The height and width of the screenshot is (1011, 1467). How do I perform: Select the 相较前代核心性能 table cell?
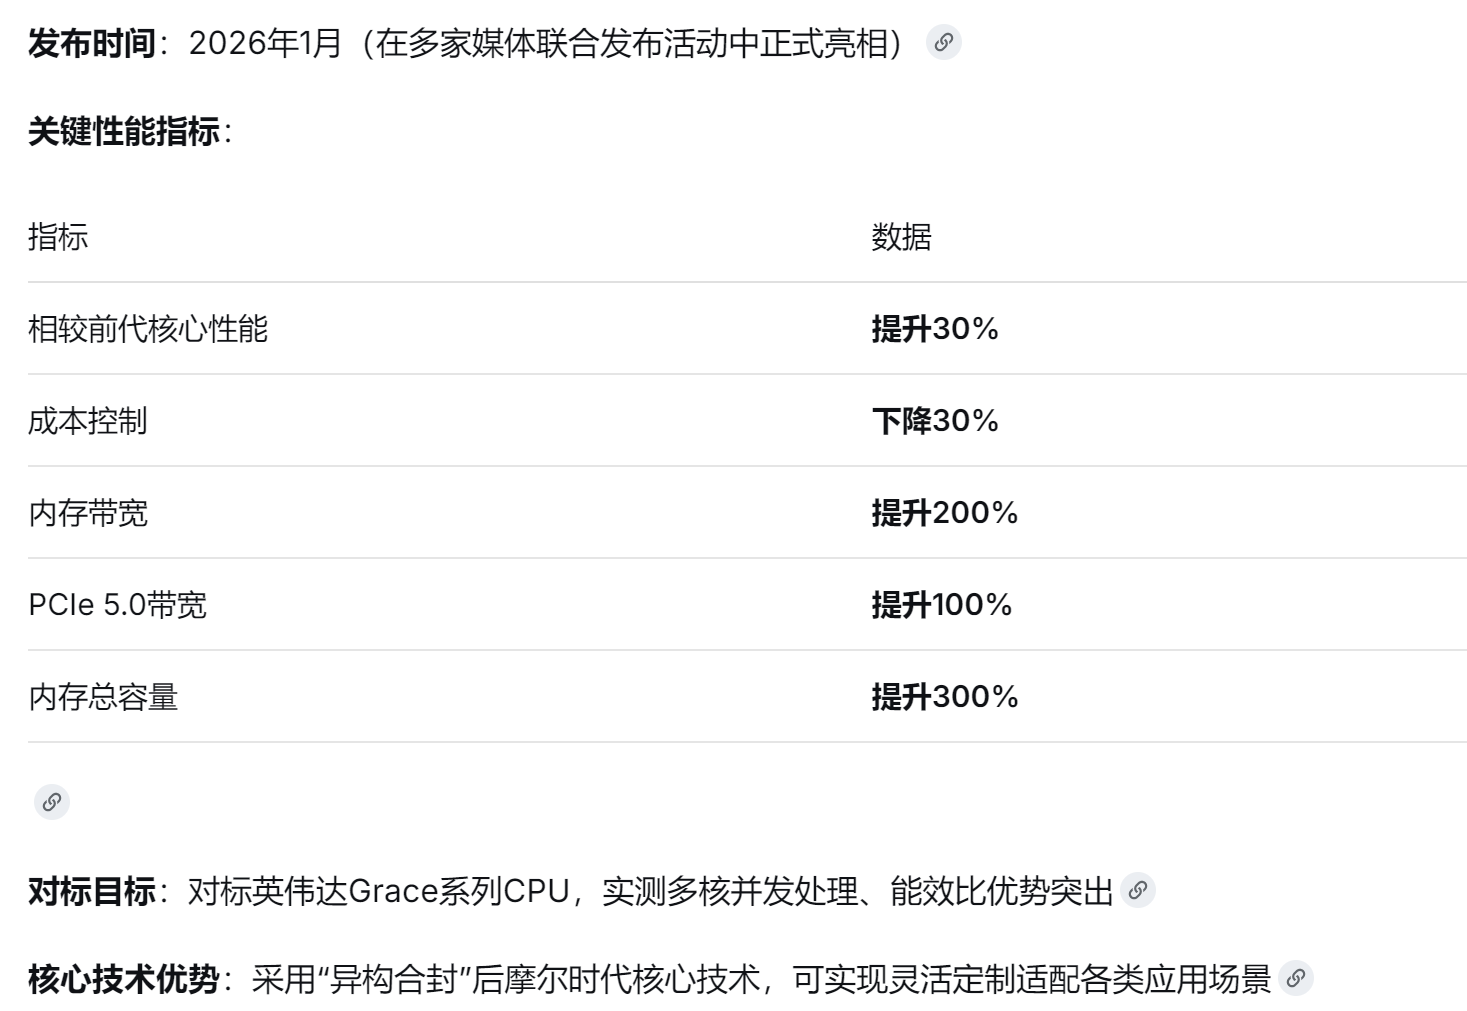[148, 329]
